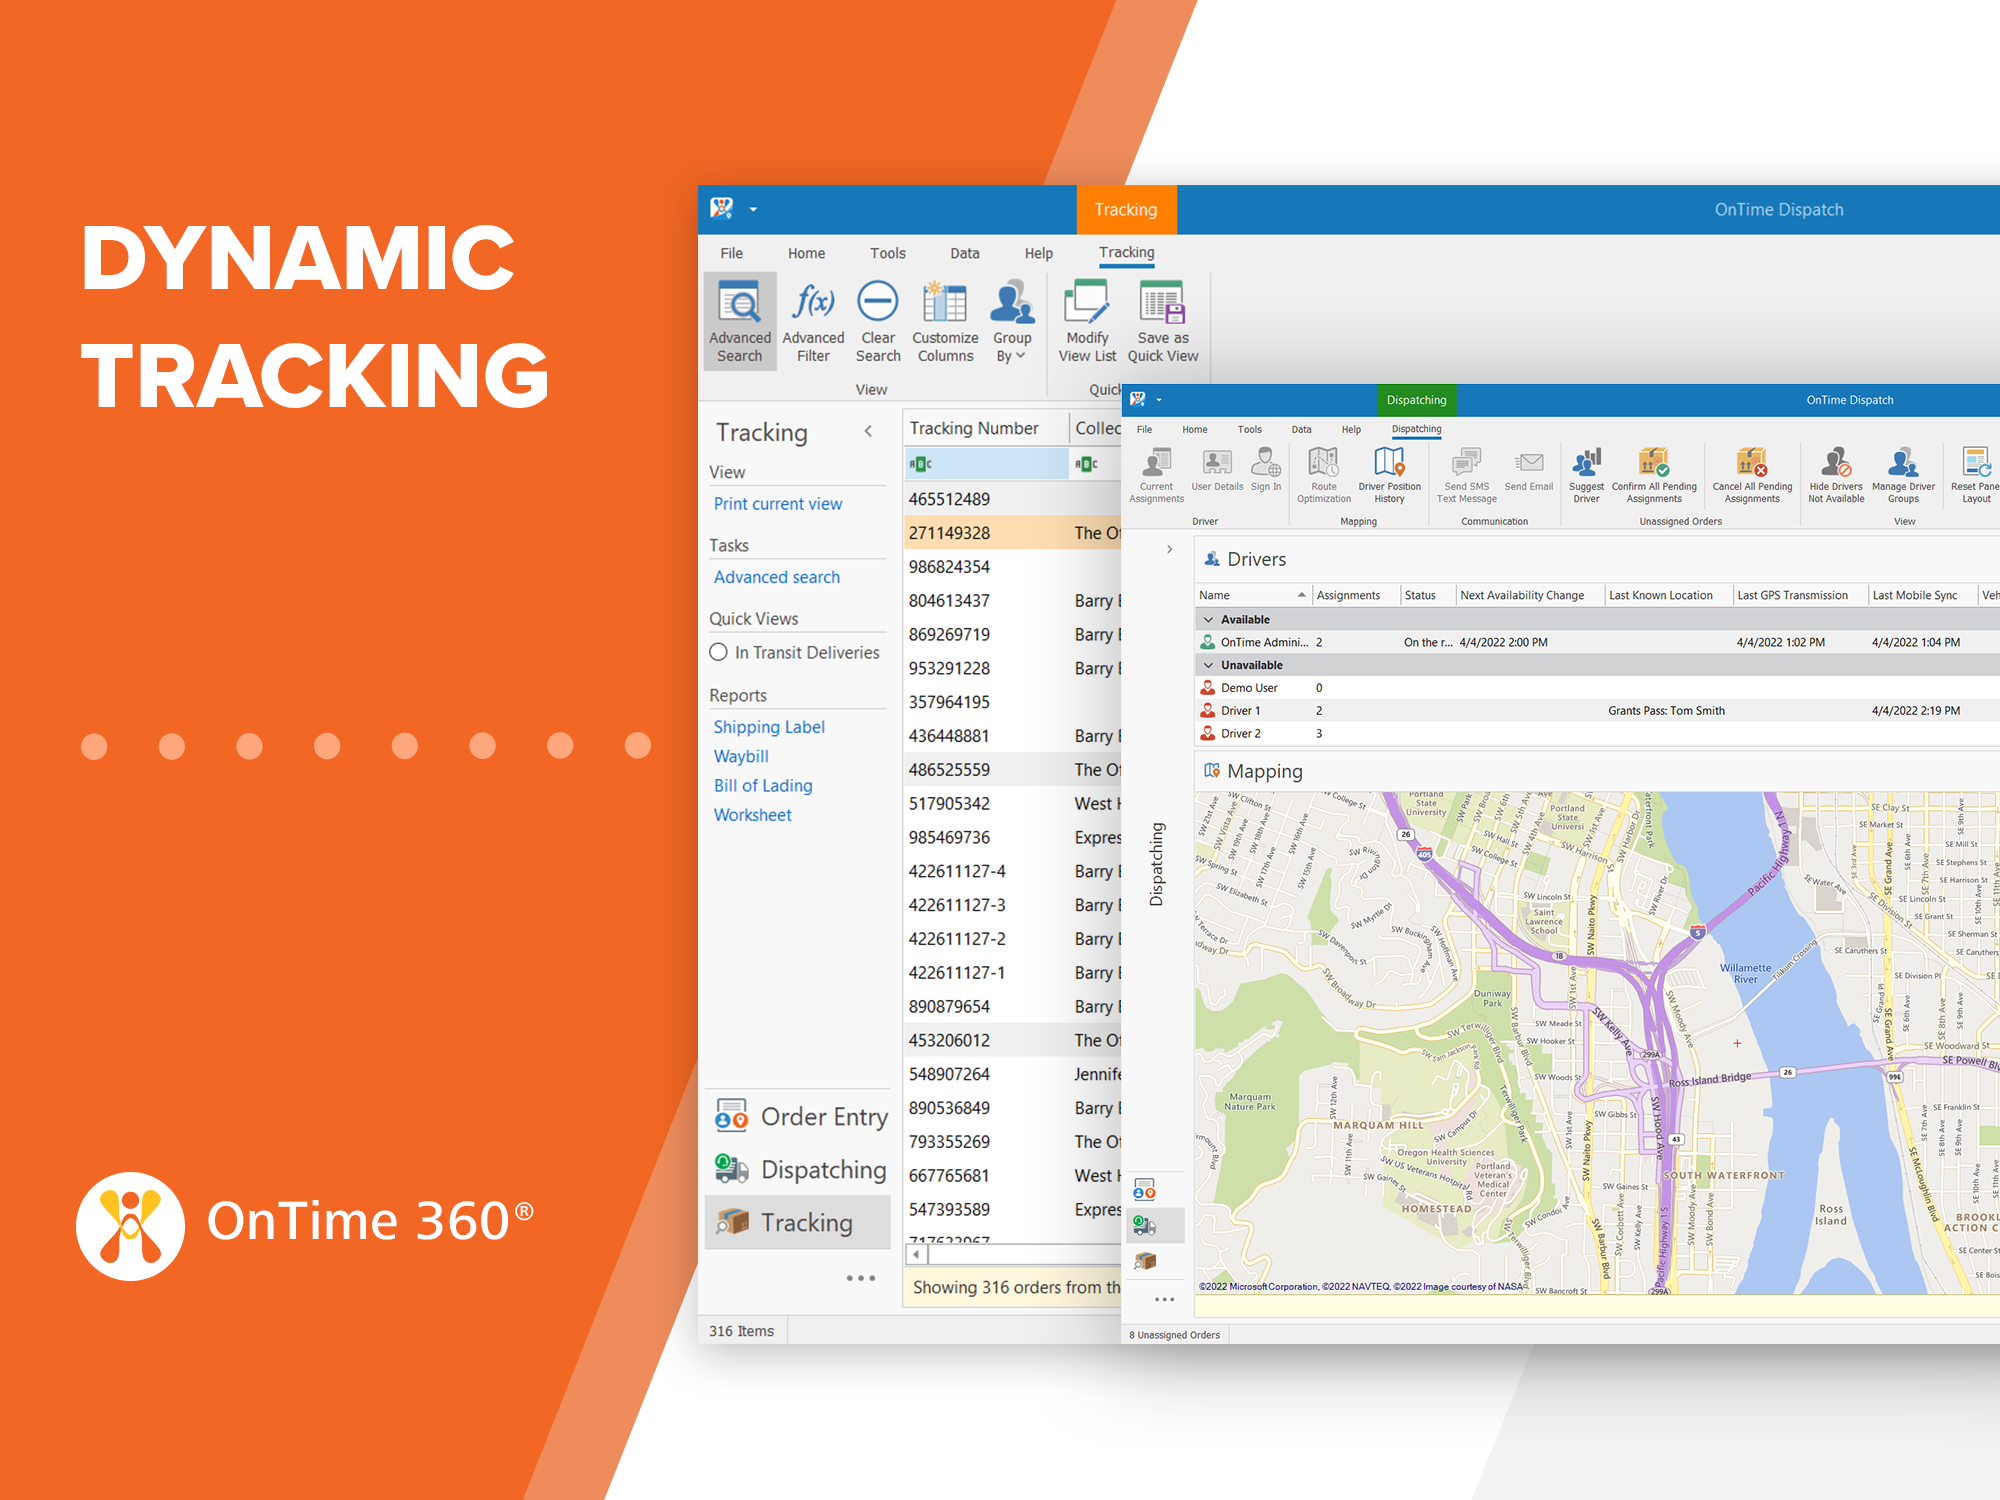Collapse the Available drivers group
This screenshot has width=2000, height=1500.
pyautogui.click(x=1209, y=619)
